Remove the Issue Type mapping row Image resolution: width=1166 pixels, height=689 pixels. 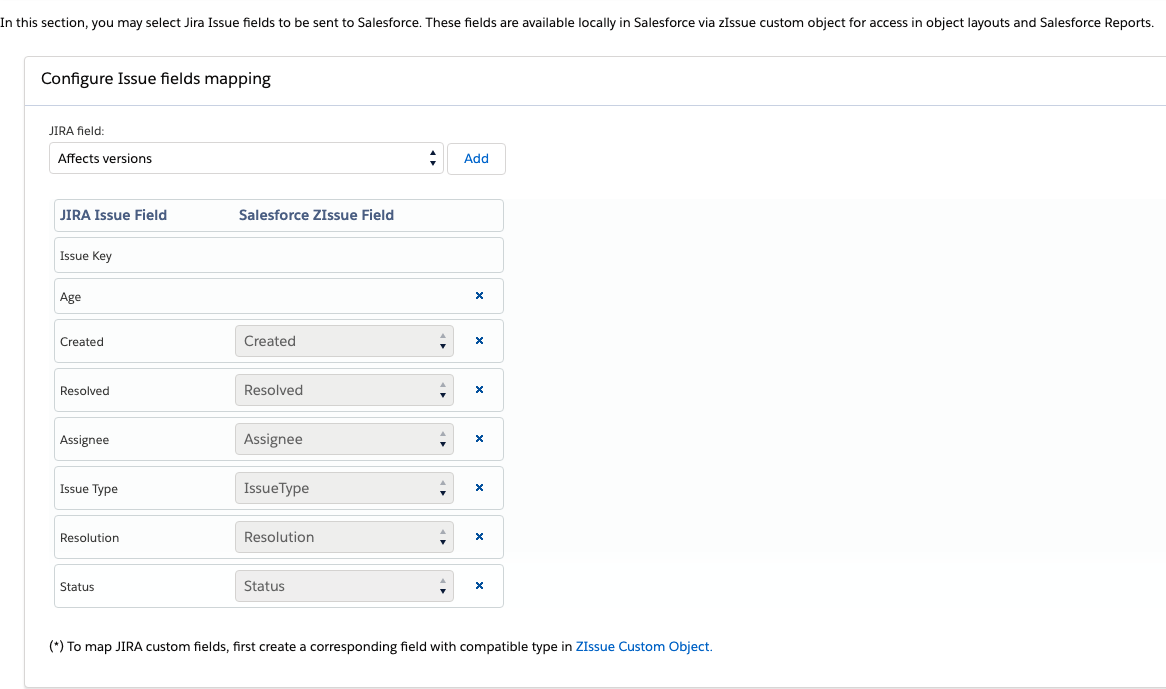click(479, 488)
